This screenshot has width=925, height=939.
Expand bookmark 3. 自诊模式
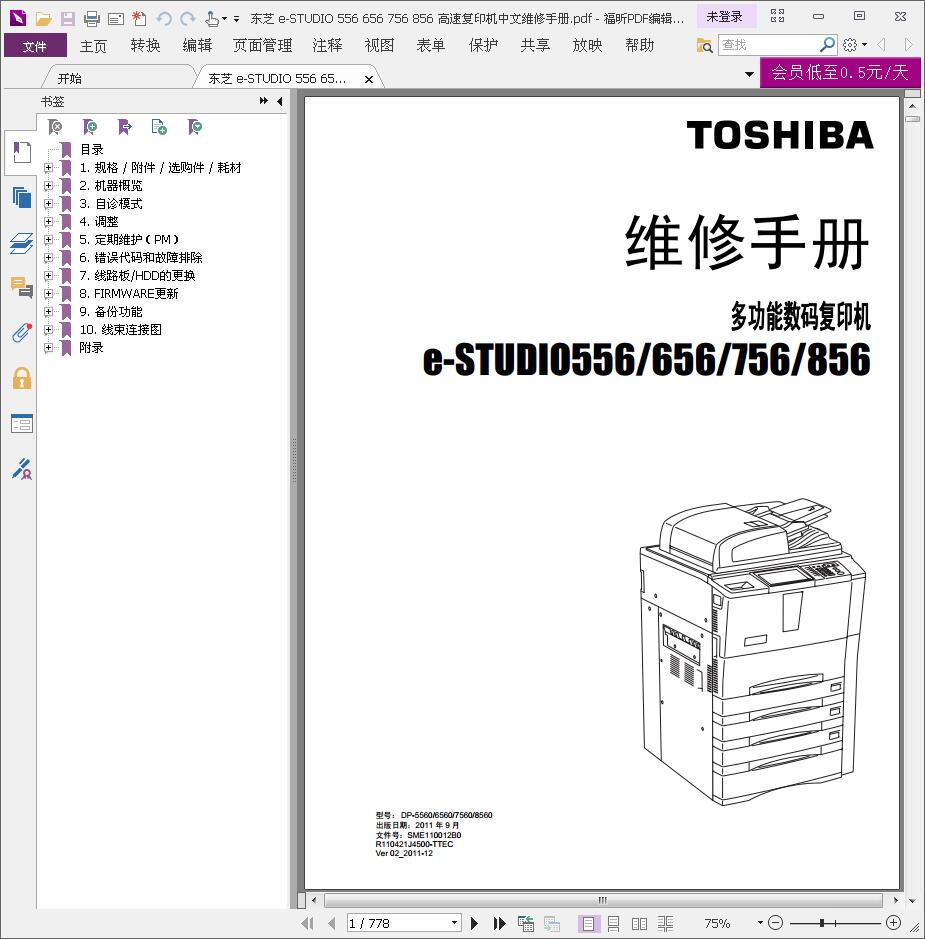click(48, 204)
